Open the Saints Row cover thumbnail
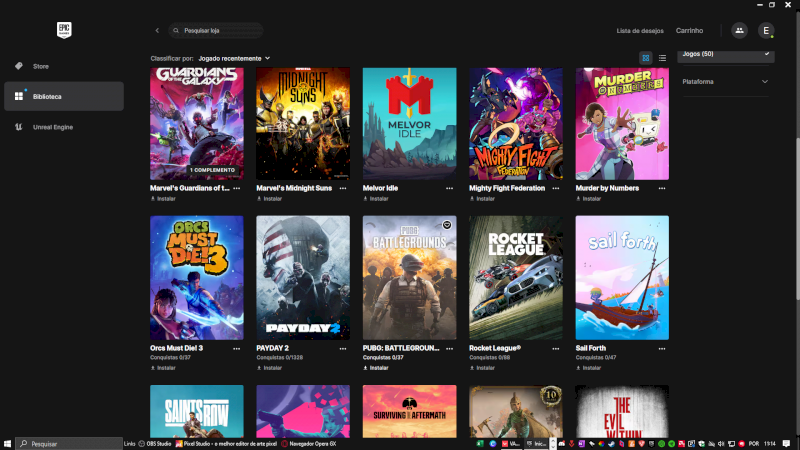Viewport: 800px width, 450px height. pyautogui.click(x=197, y=411)
